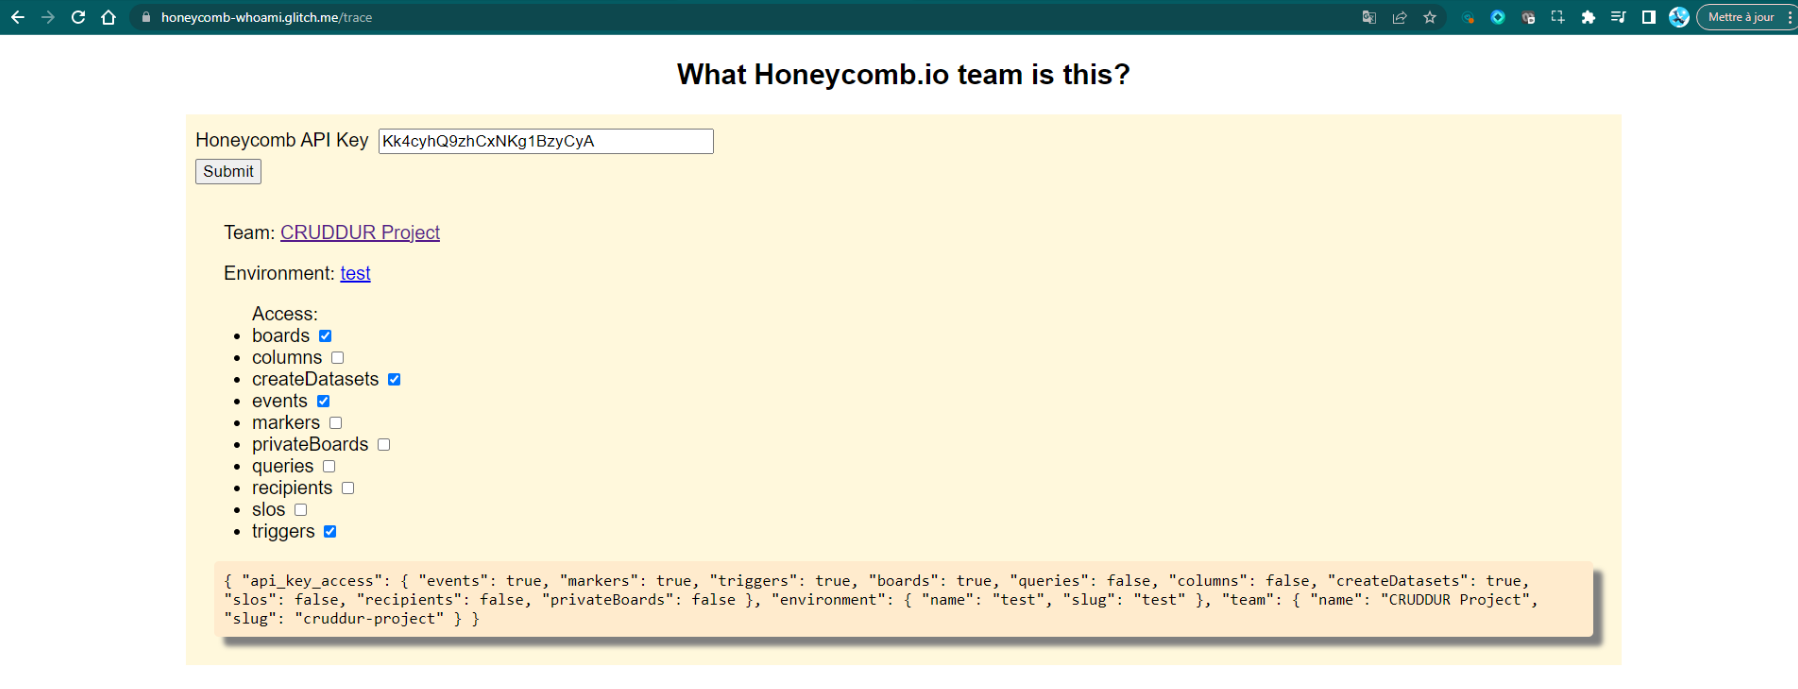View site info via the padlock icon
Viewport: 1798px width, 689px height.
(x=146, y=17)
